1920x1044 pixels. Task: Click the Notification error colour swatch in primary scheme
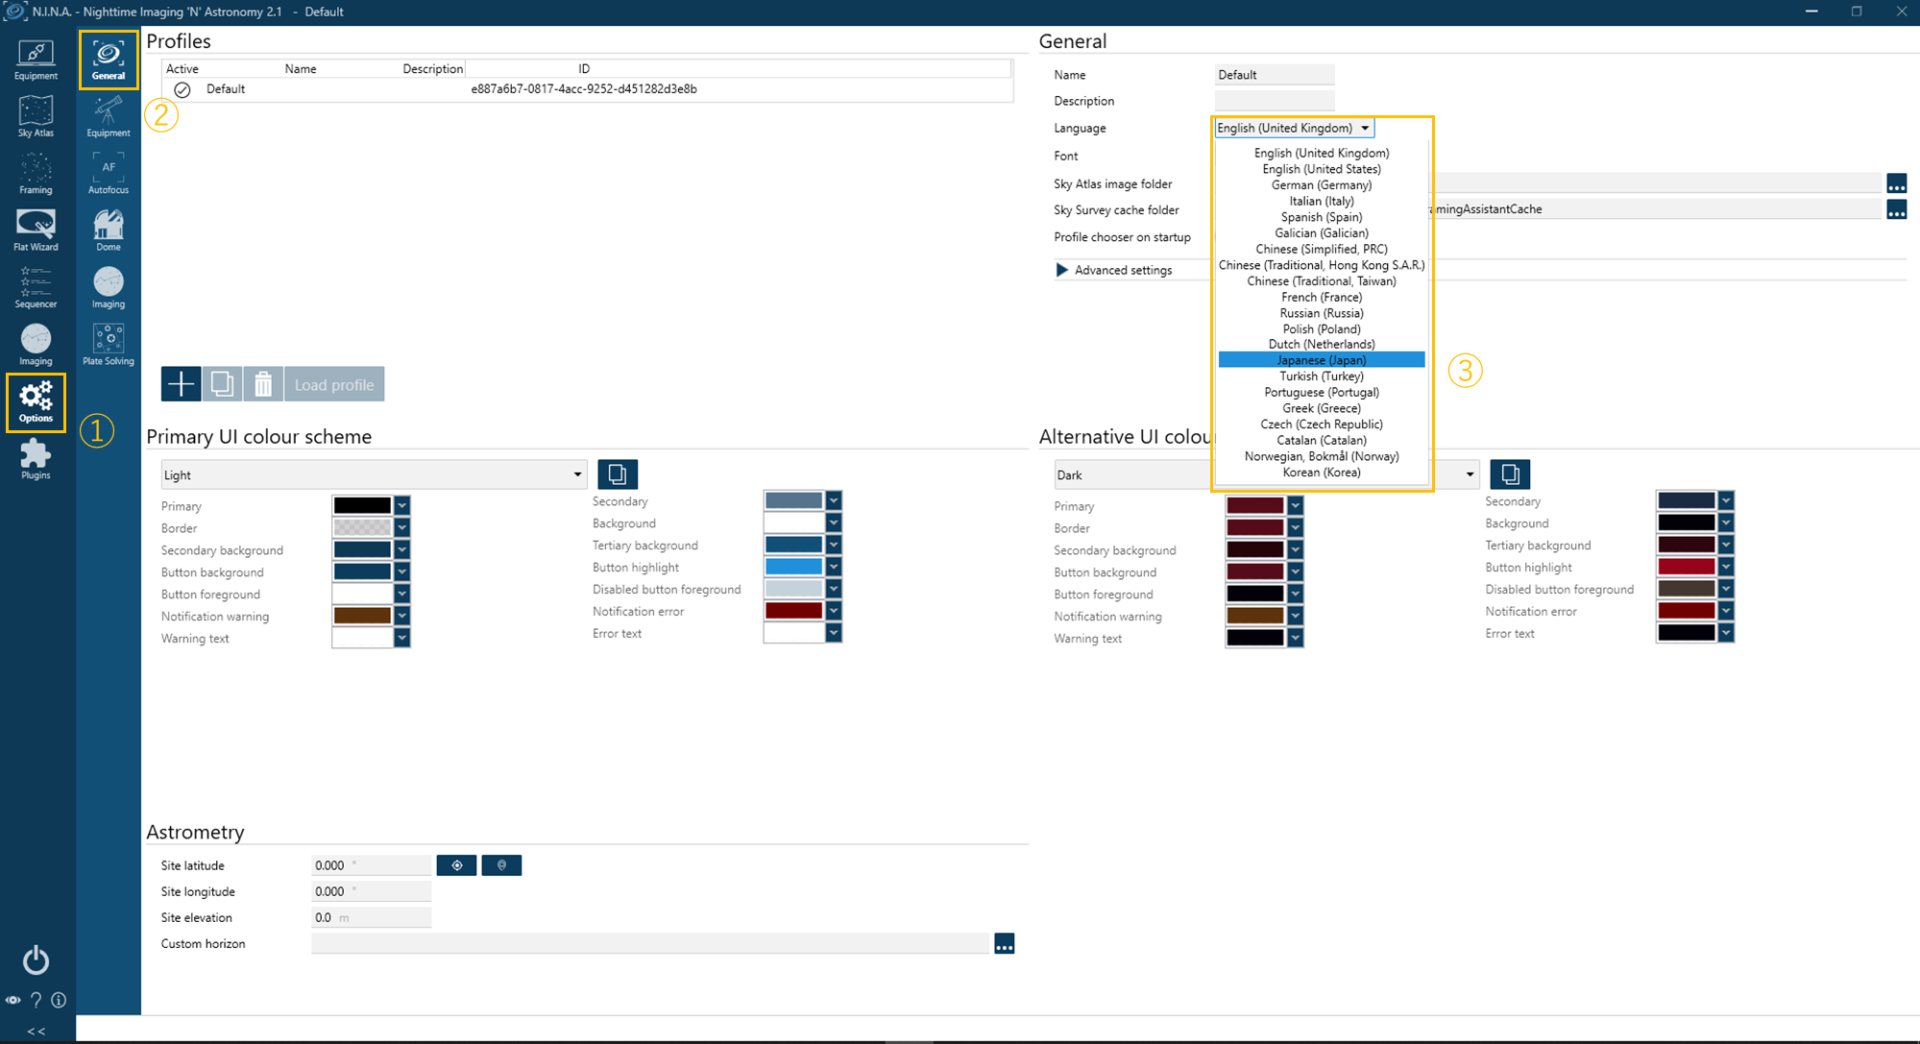click(794, 611)
